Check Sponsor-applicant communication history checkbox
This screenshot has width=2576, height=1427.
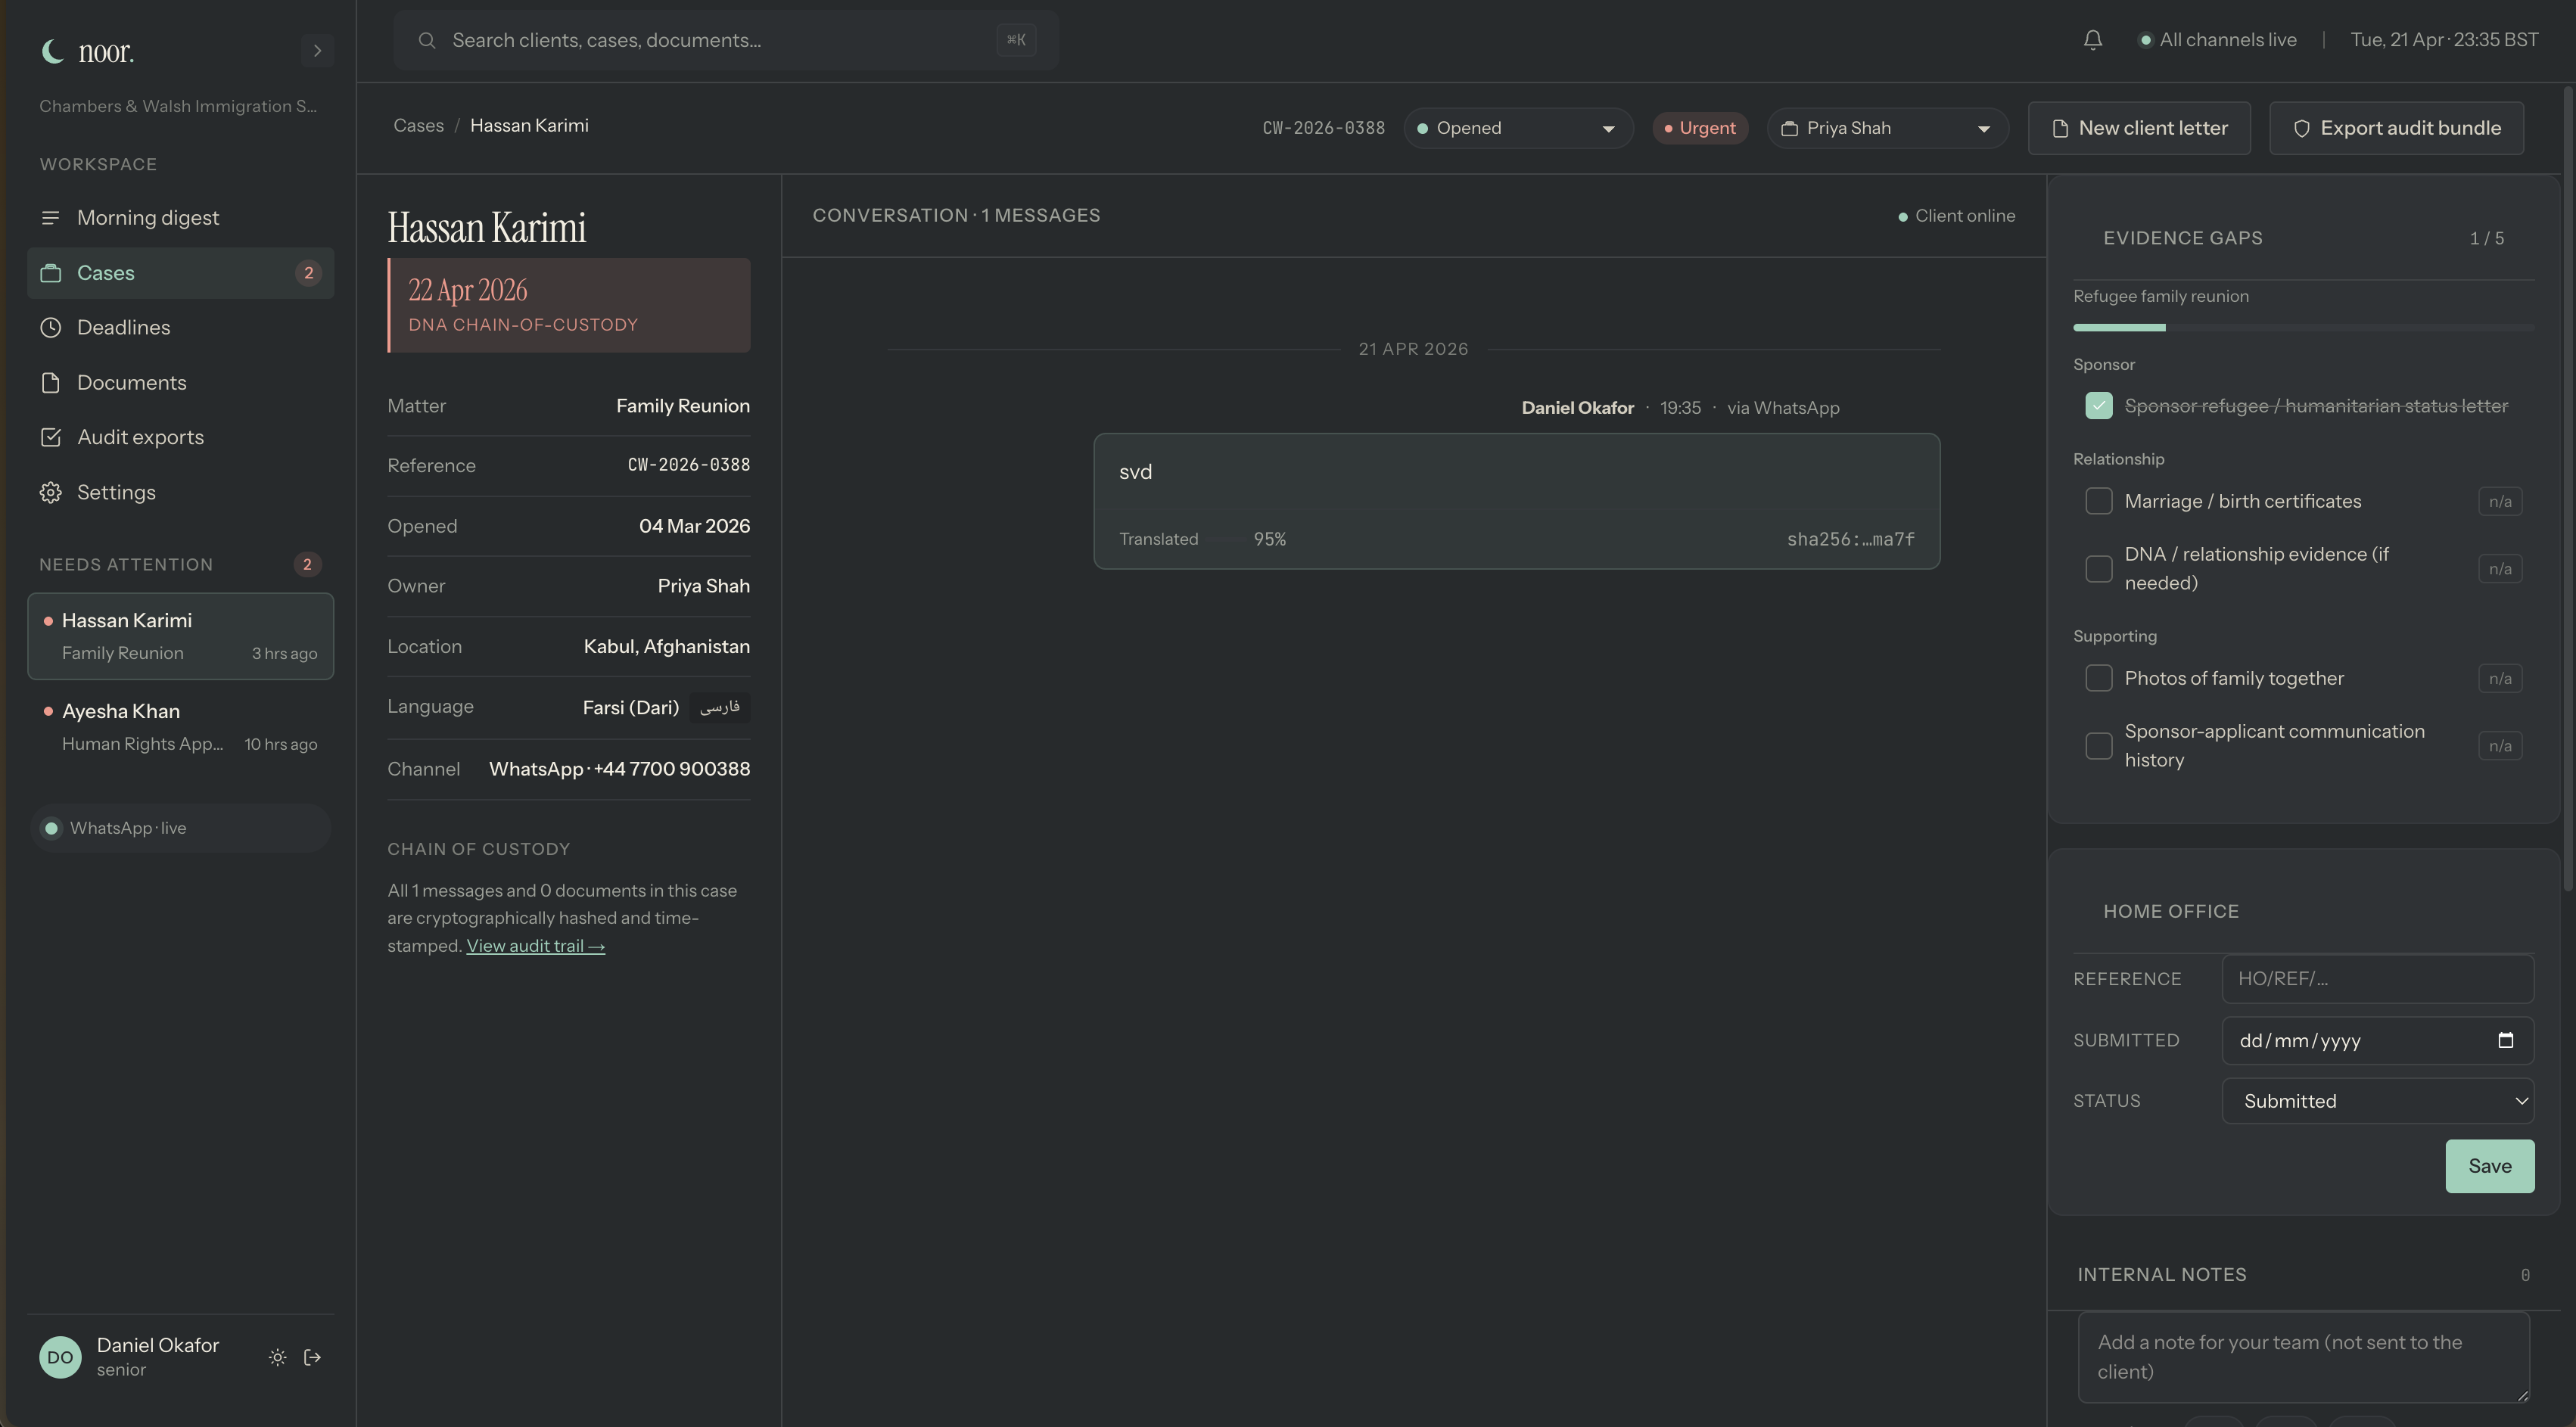pyautogui.click(x=2099, y=745)
